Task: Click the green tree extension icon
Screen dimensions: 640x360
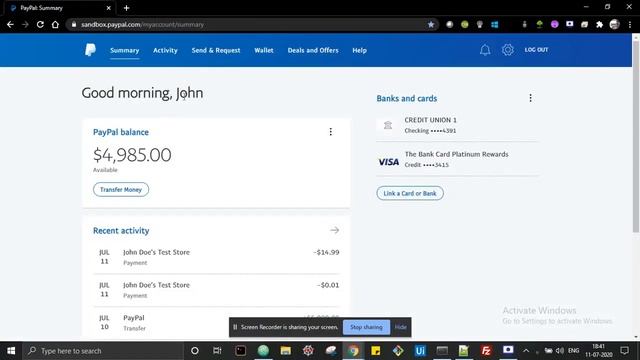Action: (539, 24)
